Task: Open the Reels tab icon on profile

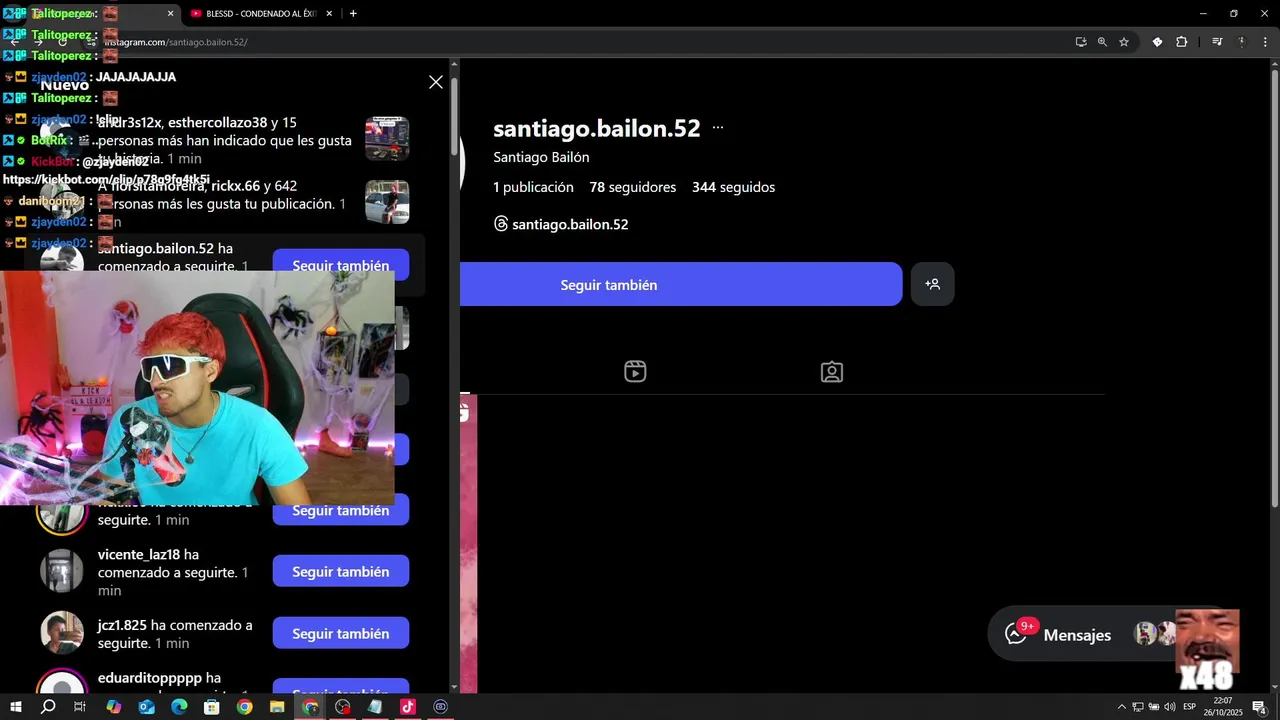Action: click(x=635, y=372)
